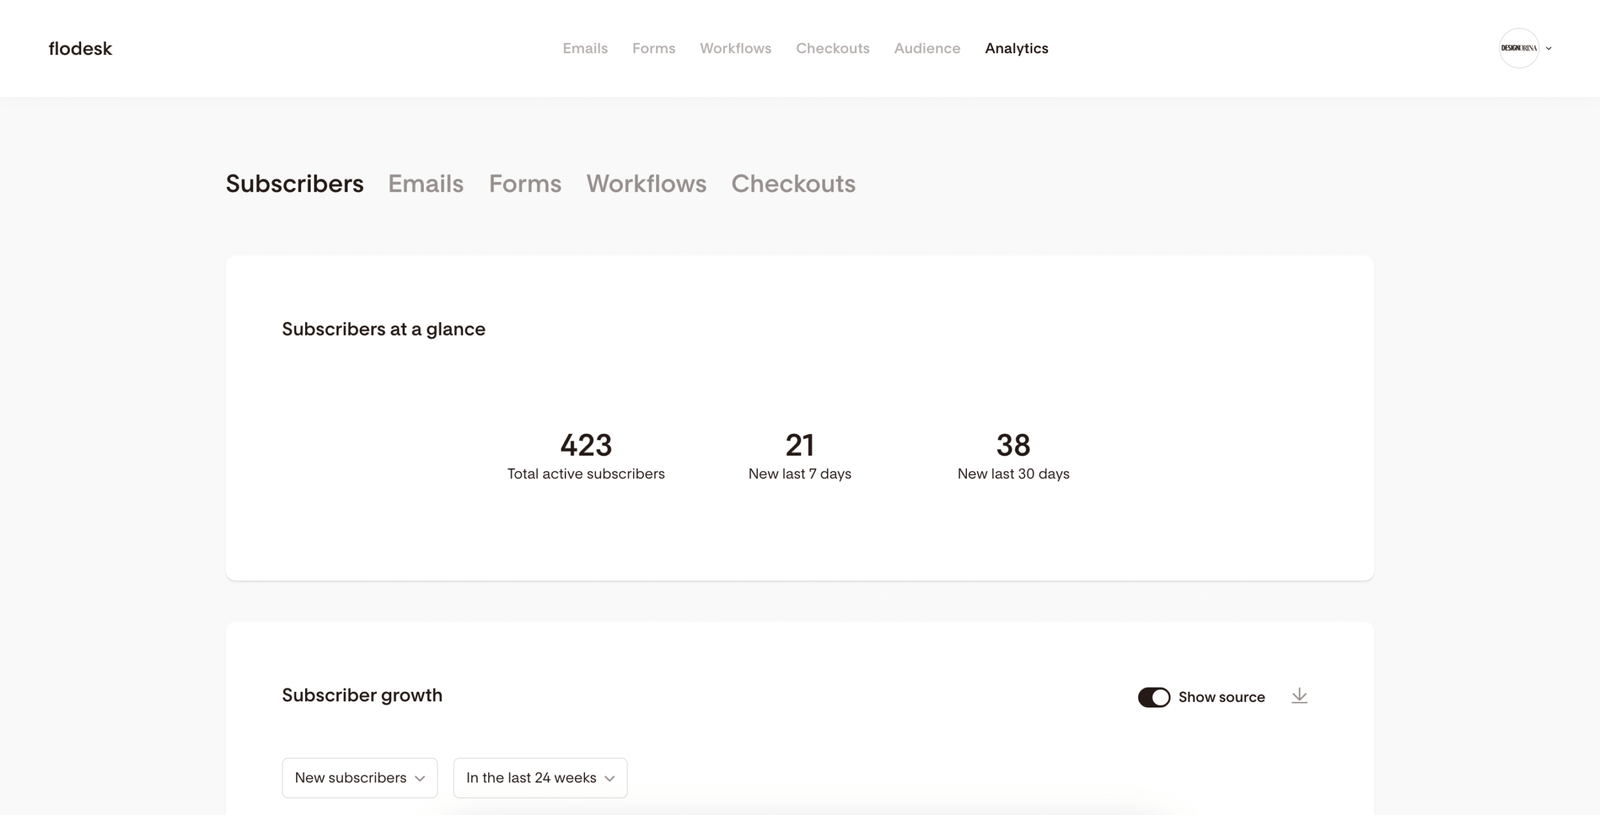Go to Audience in top navigation
1600x815 pixels.
point(927,48)
